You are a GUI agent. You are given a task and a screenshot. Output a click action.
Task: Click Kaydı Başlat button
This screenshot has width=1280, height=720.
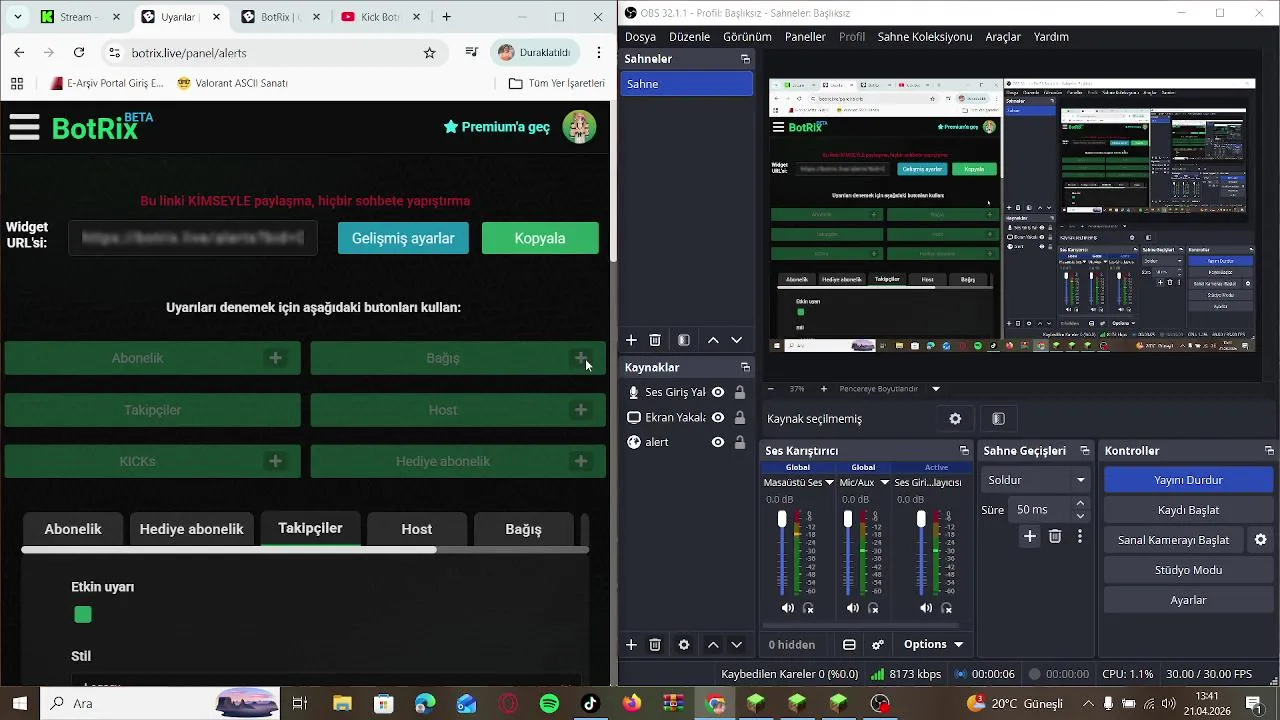pos(1188,510)
